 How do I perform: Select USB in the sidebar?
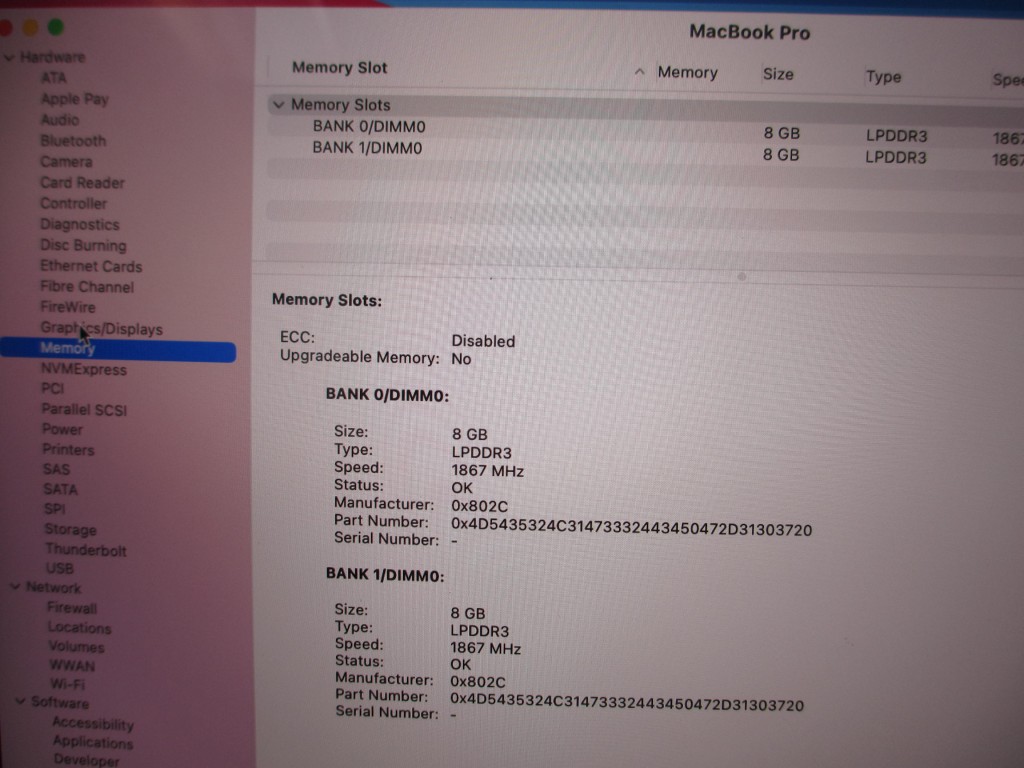(x=59, y=568)
